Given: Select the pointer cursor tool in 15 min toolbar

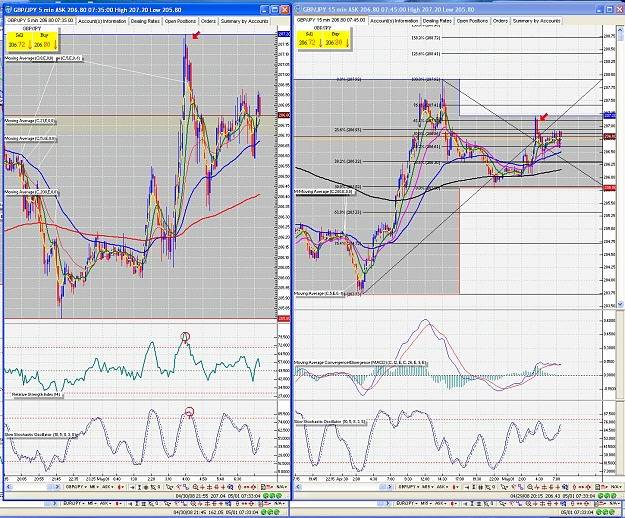Looking at the screenshot, I should click(x=504, y=487).
